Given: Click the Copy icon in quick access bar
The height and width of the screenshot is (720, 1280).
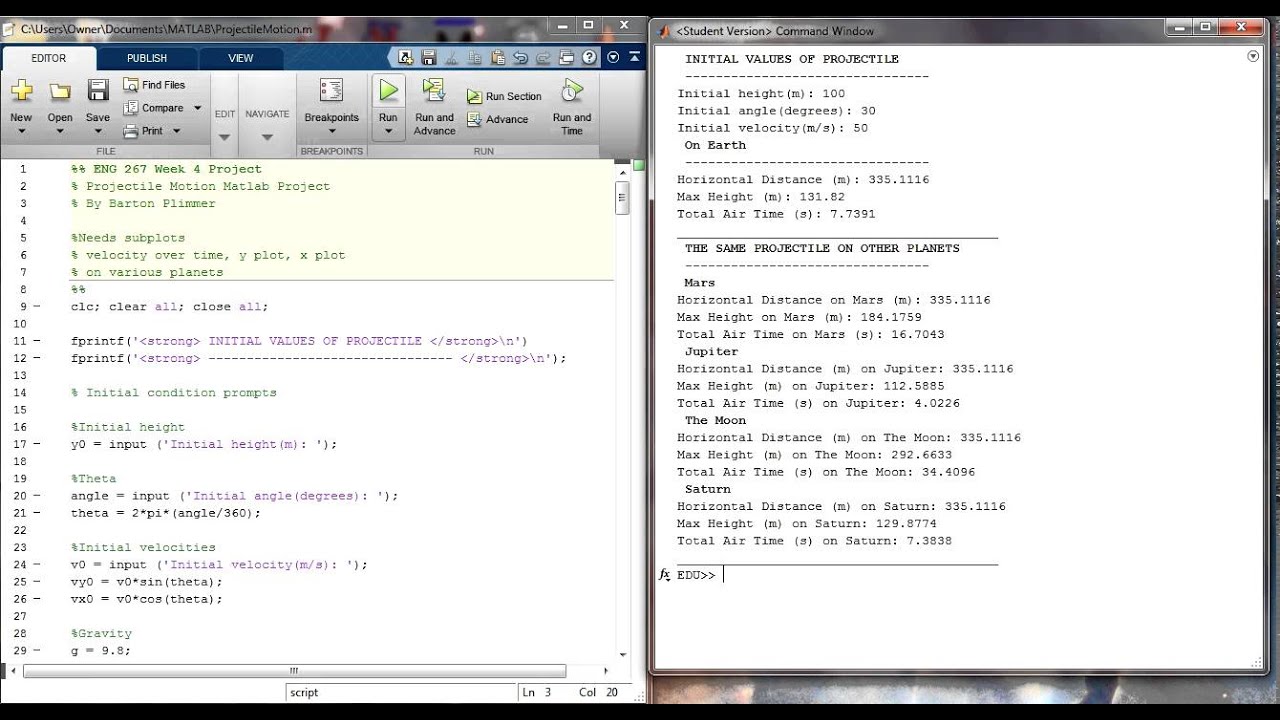Looking at the screenshot, I should coord(475,57).
